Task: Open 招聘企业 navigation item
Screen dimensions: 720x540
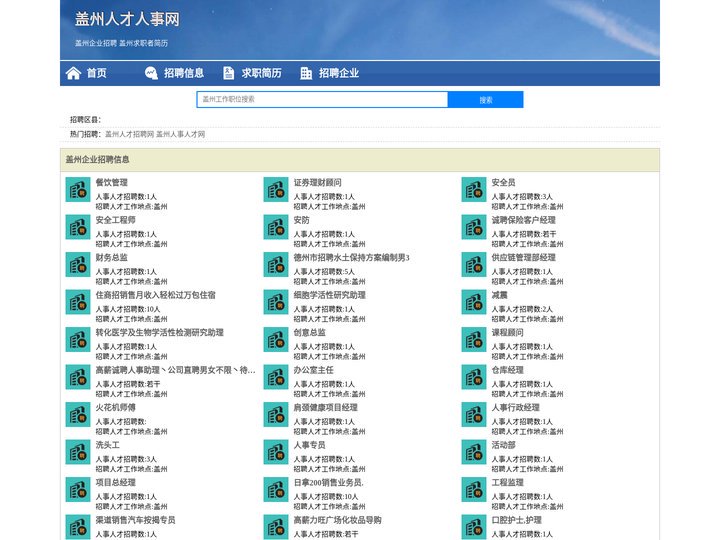Action: tap(339, 73)
